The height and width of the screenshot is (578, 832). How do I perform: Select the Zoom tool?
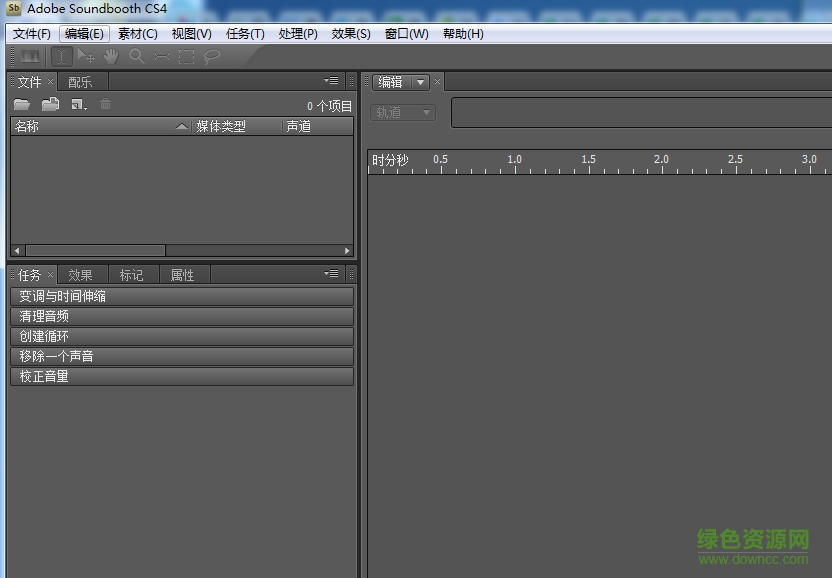[136, 56]
